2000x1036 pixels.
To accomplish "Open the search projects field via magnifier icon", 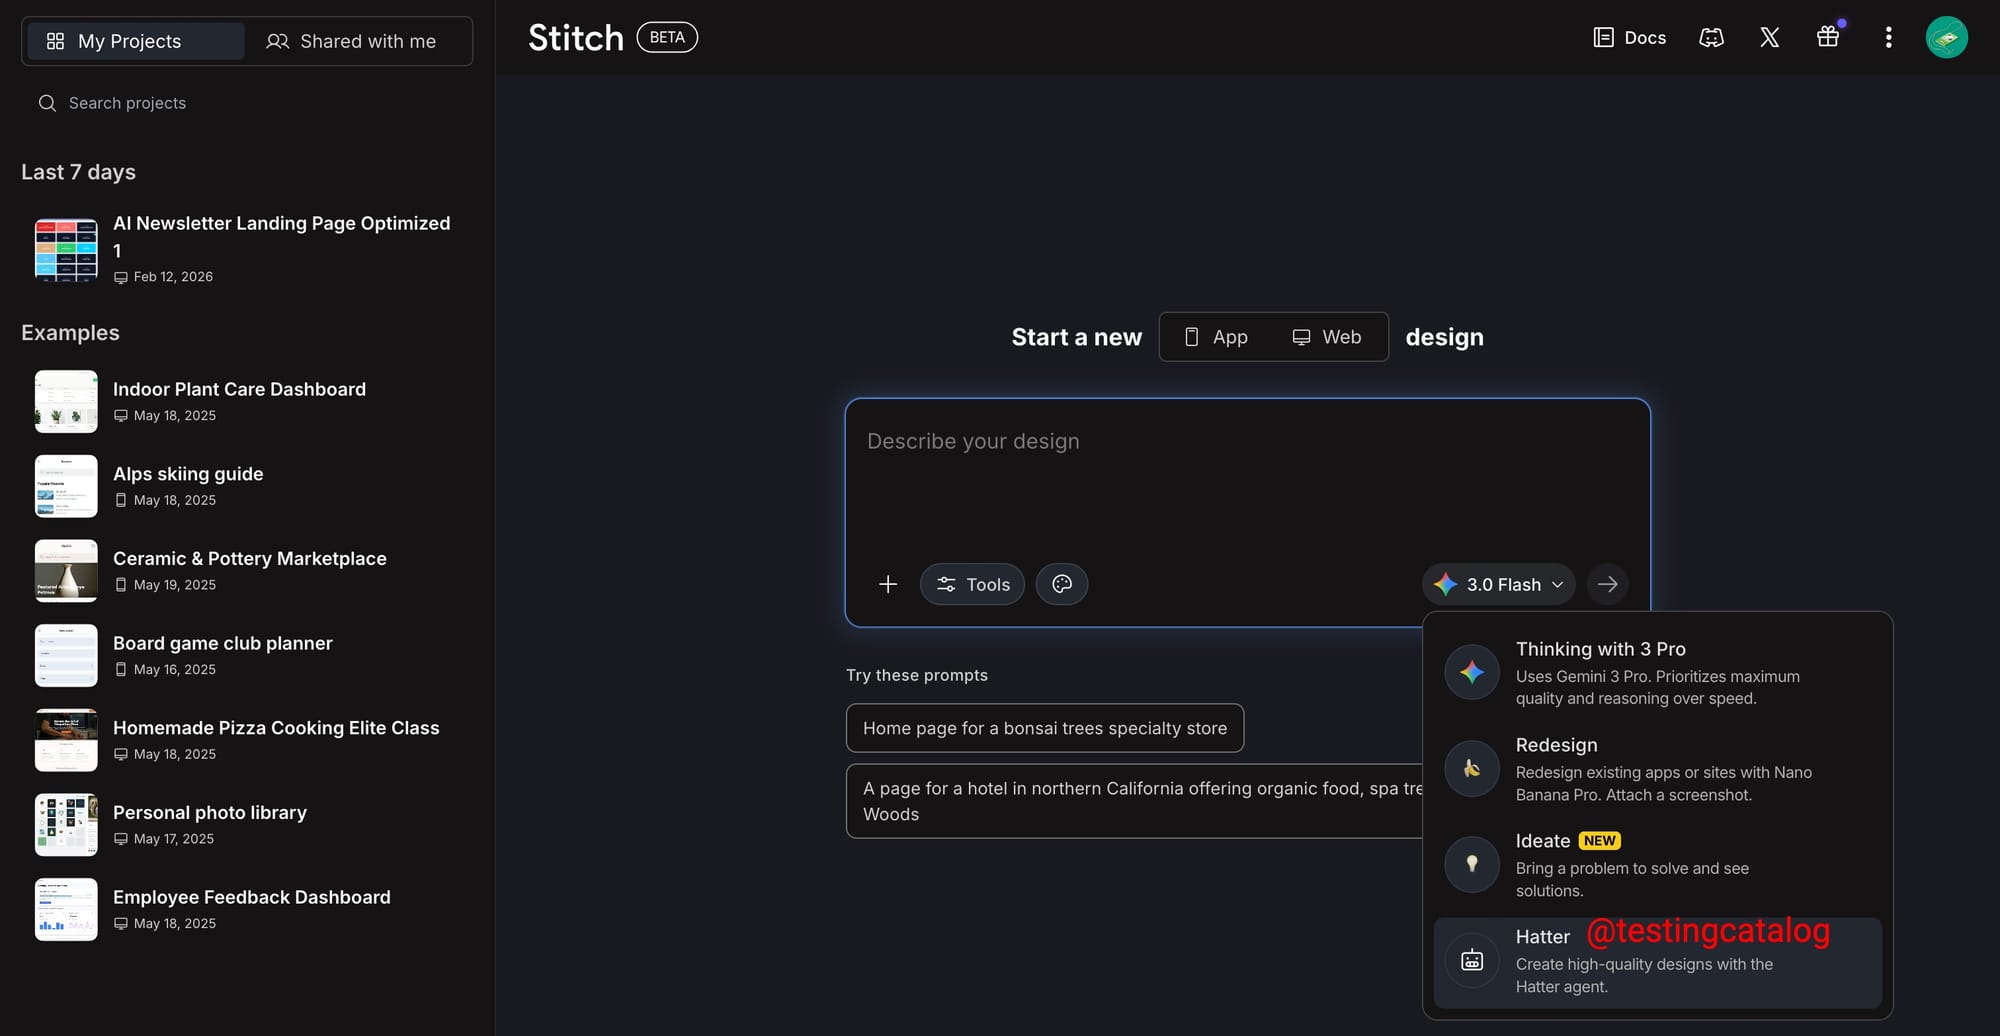I will click(47, 103).
